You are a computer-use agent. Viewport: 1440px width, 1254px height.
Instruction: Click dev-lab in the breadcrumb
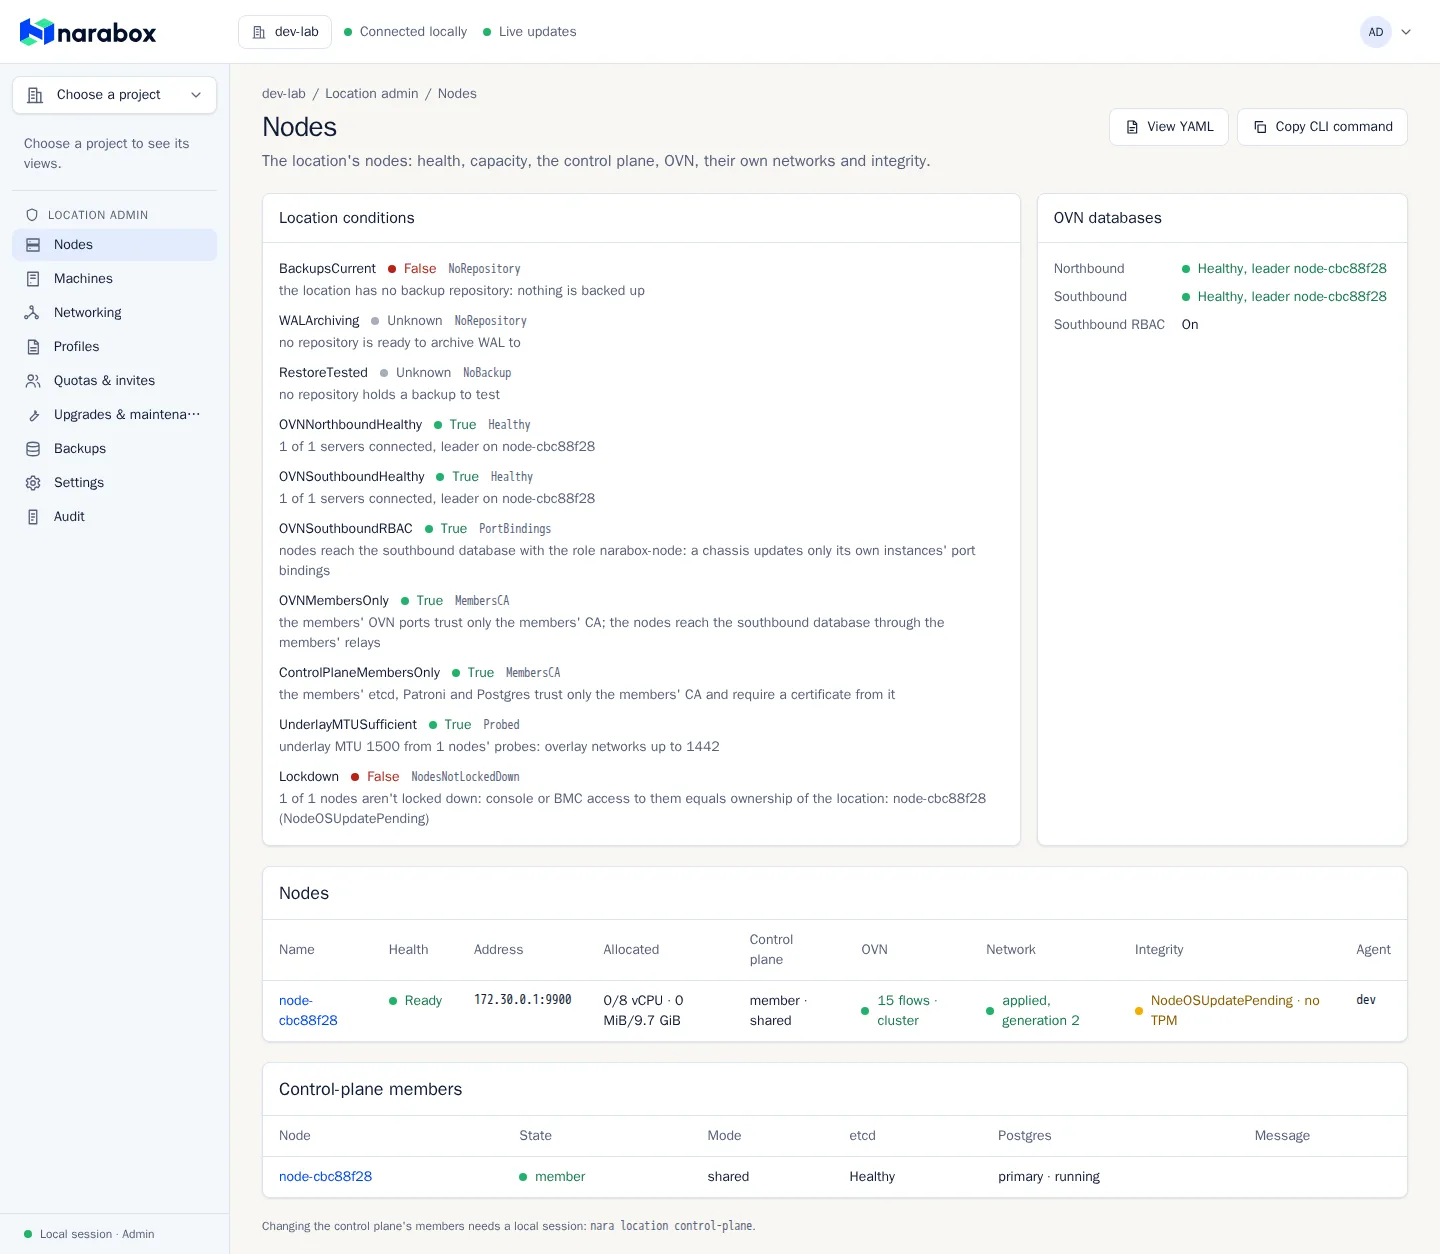284,94
